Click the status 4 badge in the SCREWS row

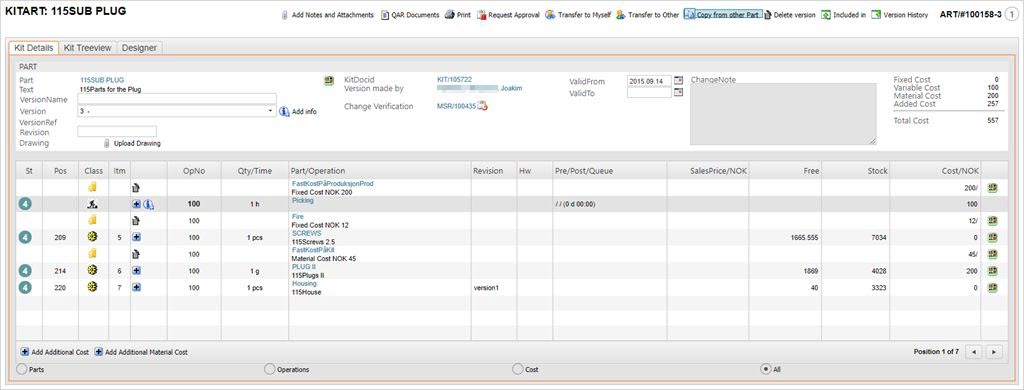coord(25,238)
